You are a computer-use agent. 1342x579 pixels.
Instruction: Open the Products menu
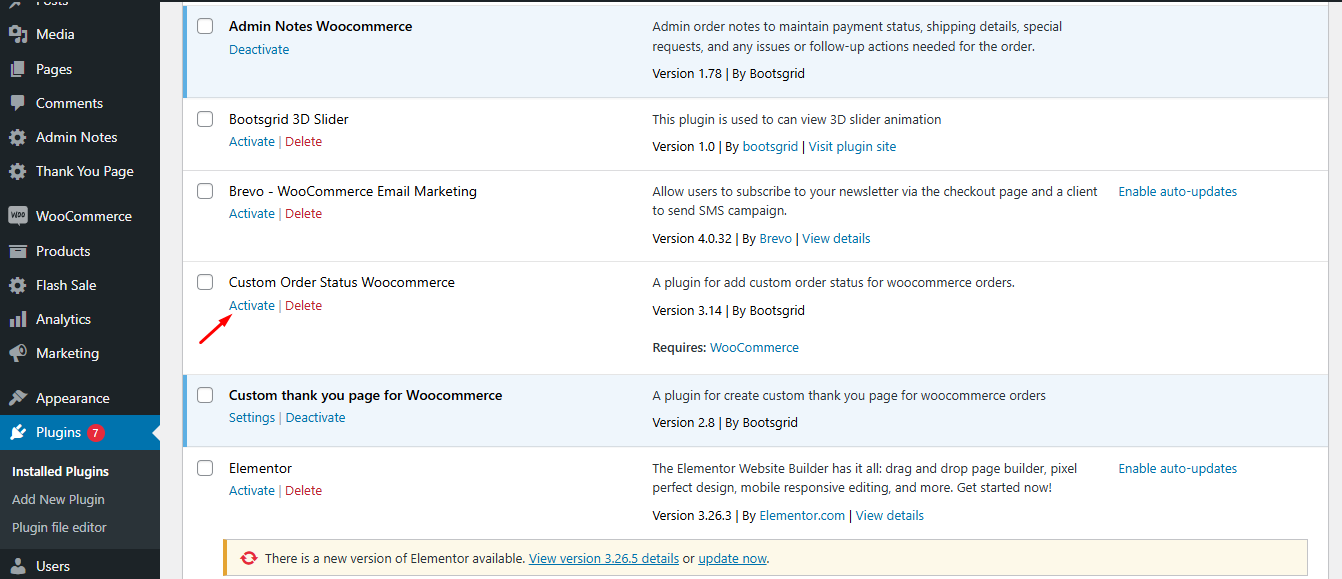pos(63,251)
